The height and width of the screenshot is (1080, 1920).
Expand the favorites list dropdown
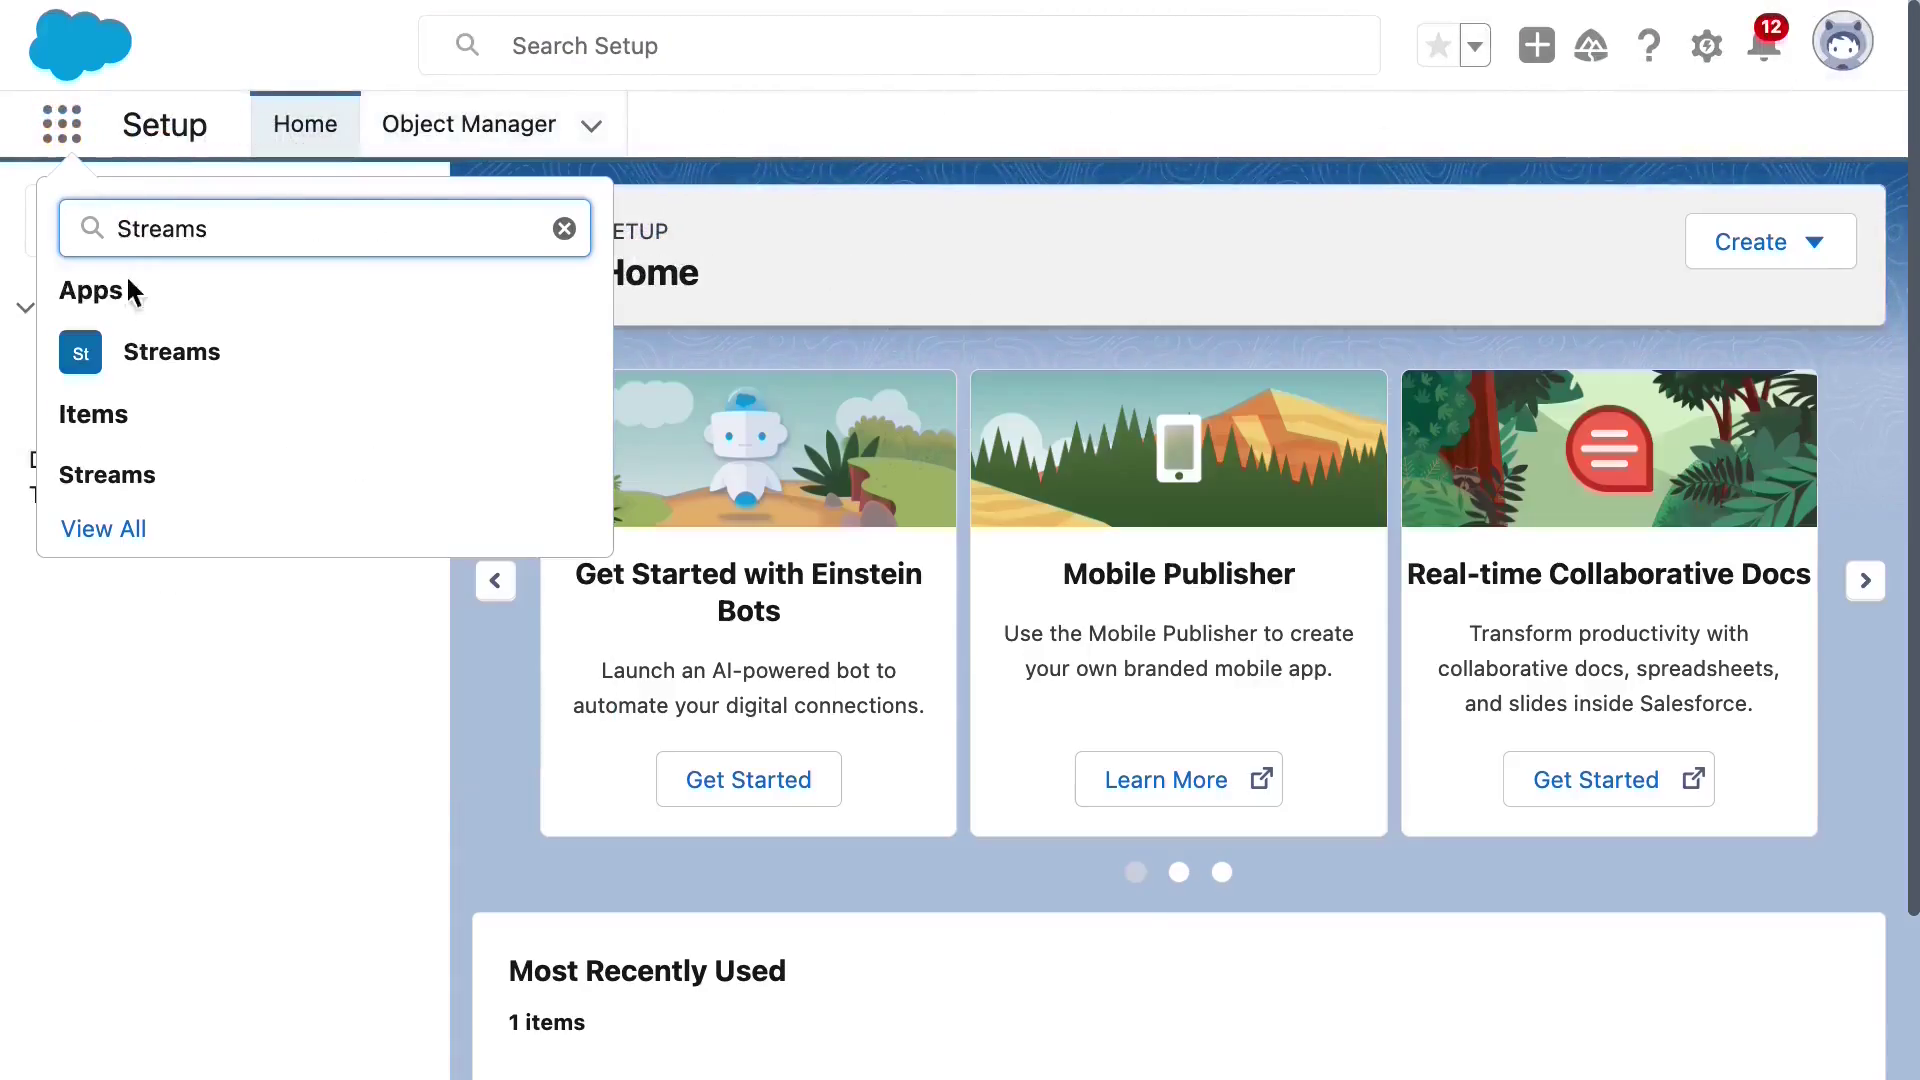[1475, 46]
